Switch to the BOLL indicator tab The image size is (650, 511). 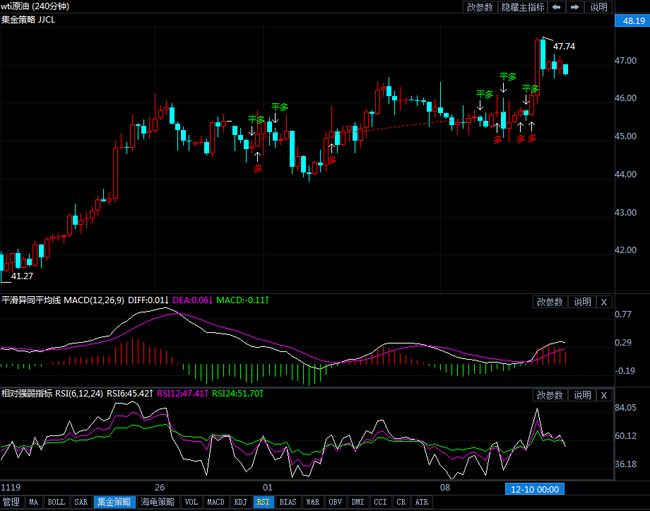(56, 502)
